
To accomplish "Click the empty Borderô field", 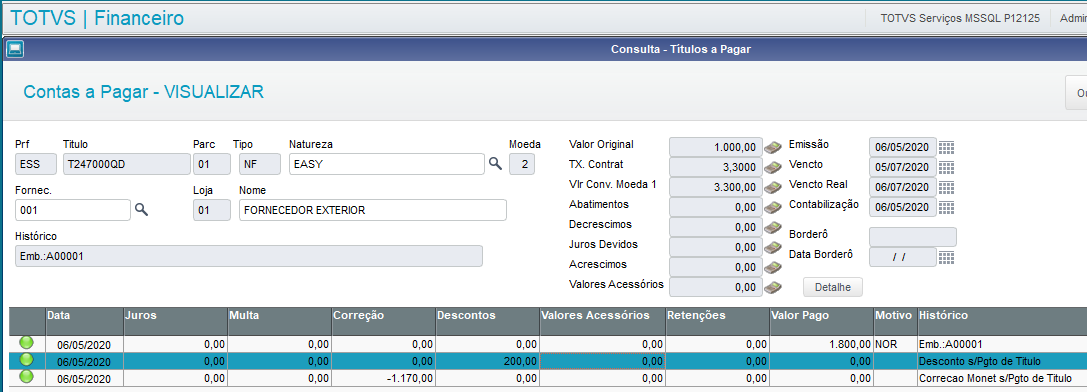I will (x=912, y=237).
